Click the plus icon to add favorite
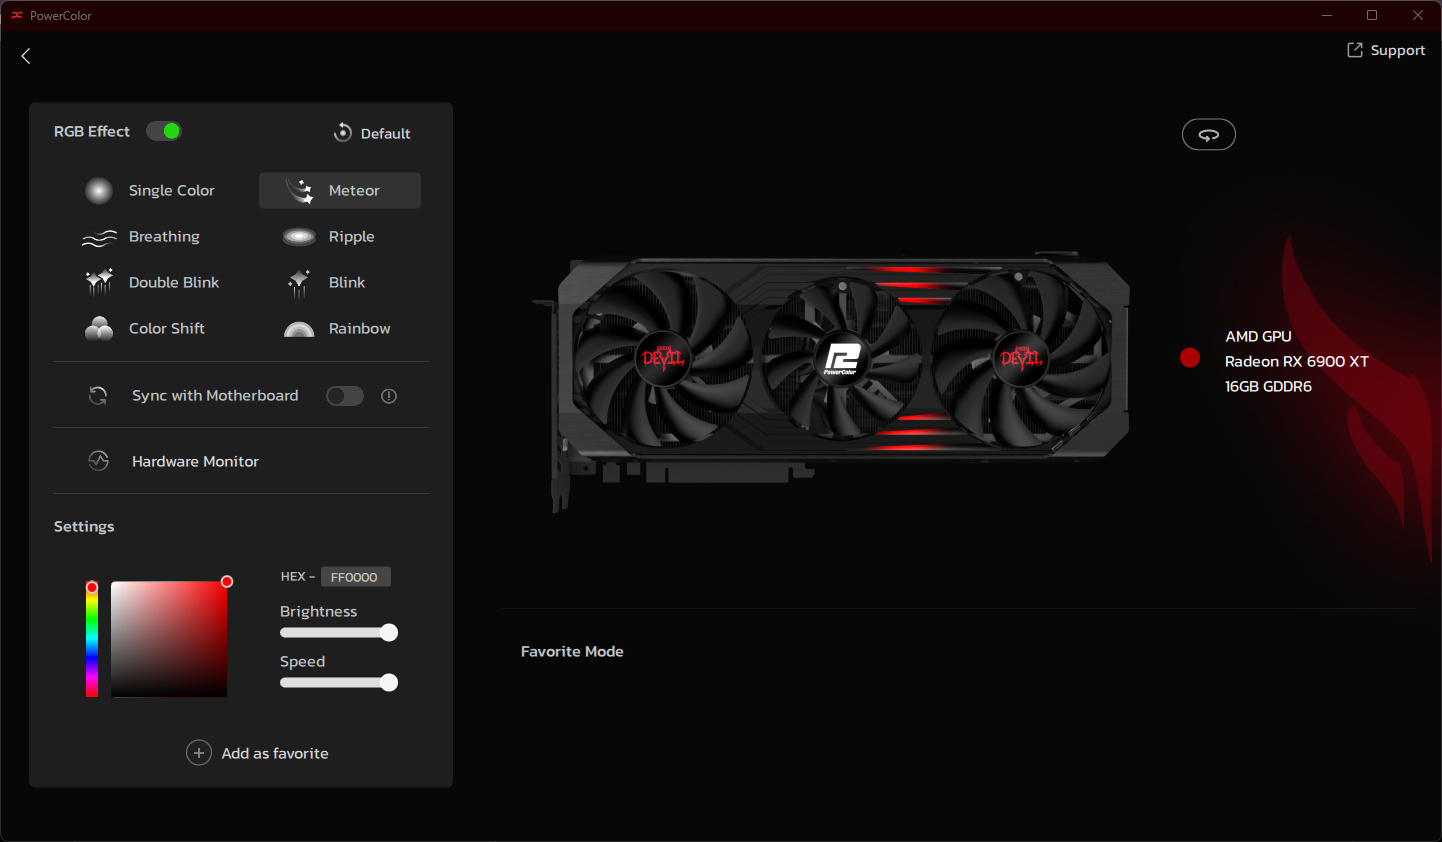The image size is (1442, 842). 199,753
